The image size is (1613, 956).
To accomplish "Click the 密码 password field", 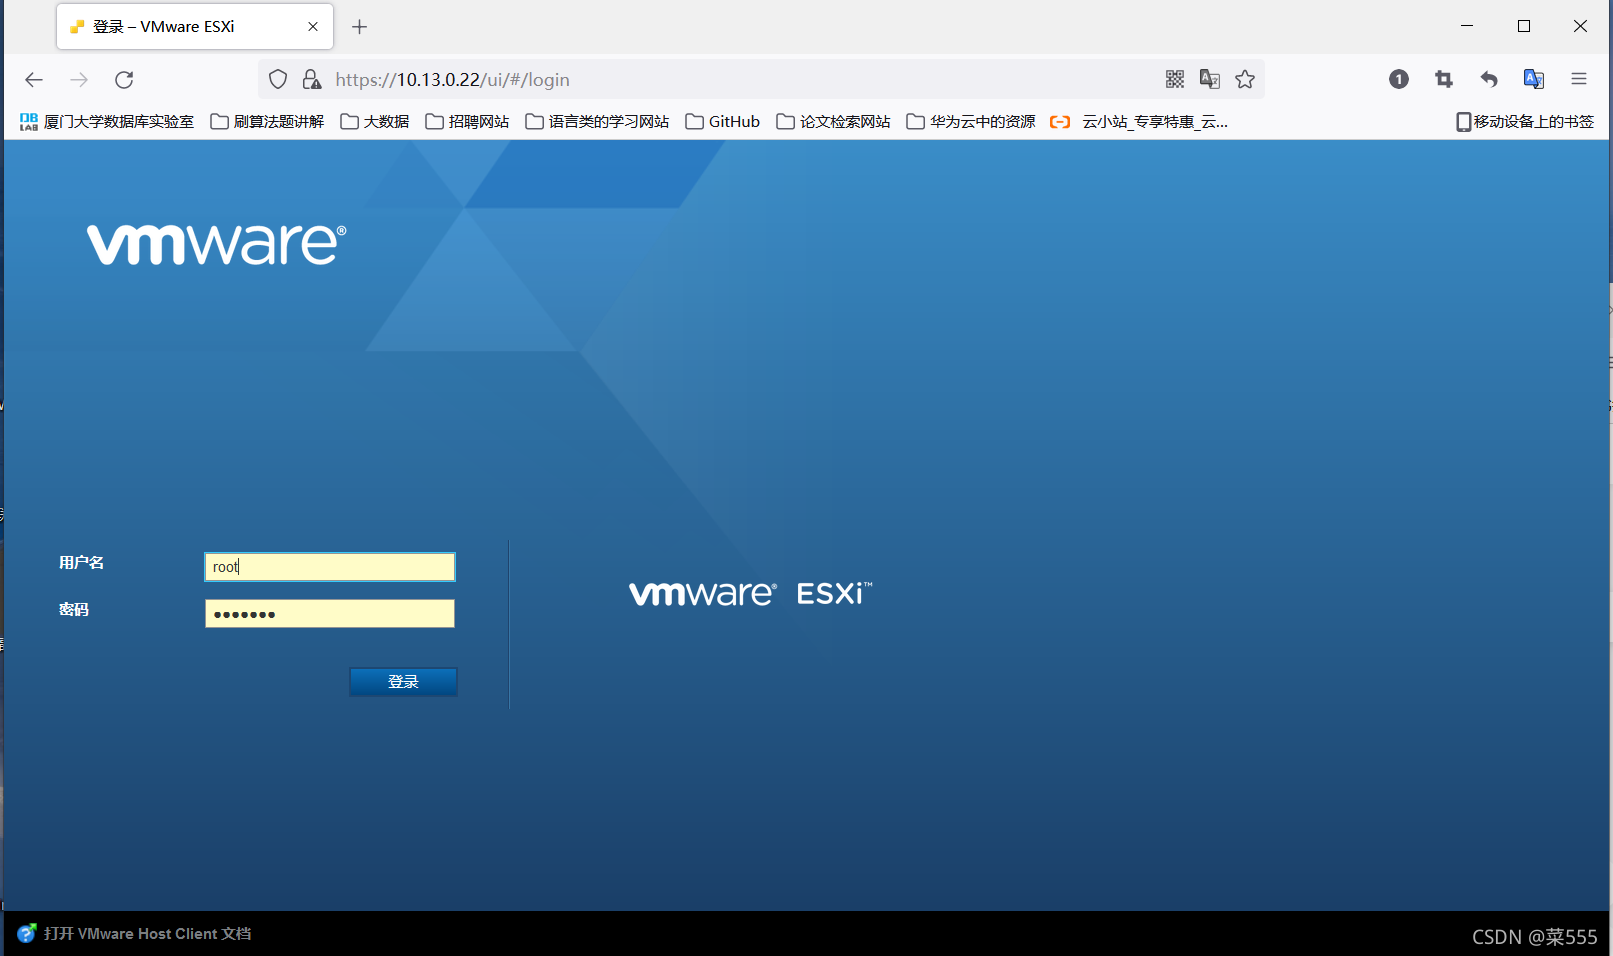I will (330, 614).
